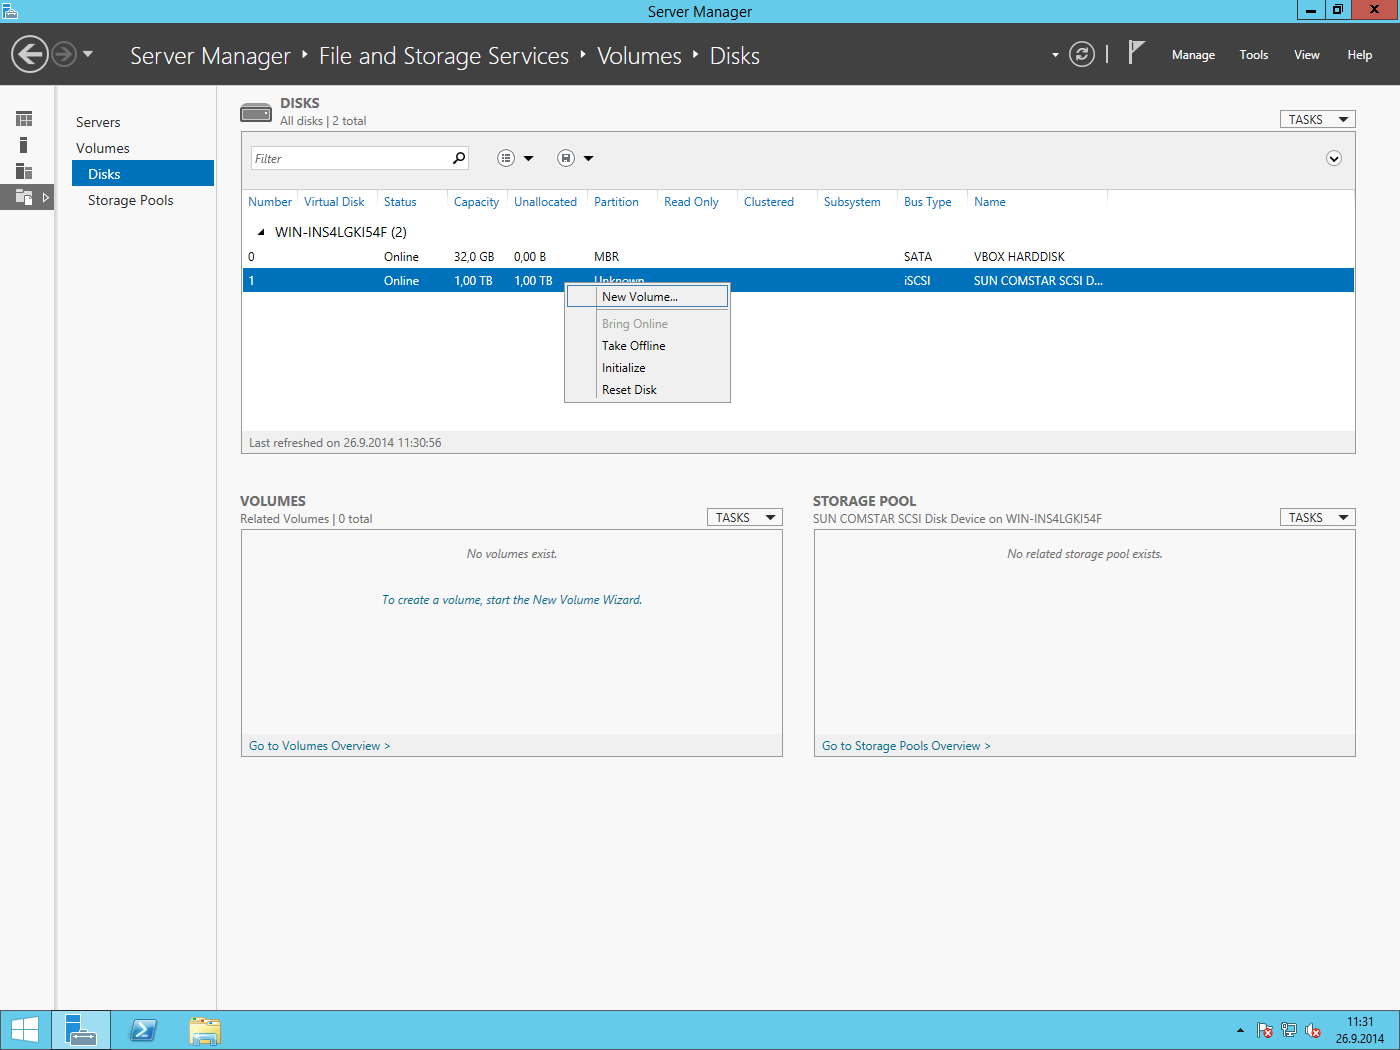Click the Refresh icon in header
Viewport: 1400px width, 1050px height.
(x=1082, y=54)
